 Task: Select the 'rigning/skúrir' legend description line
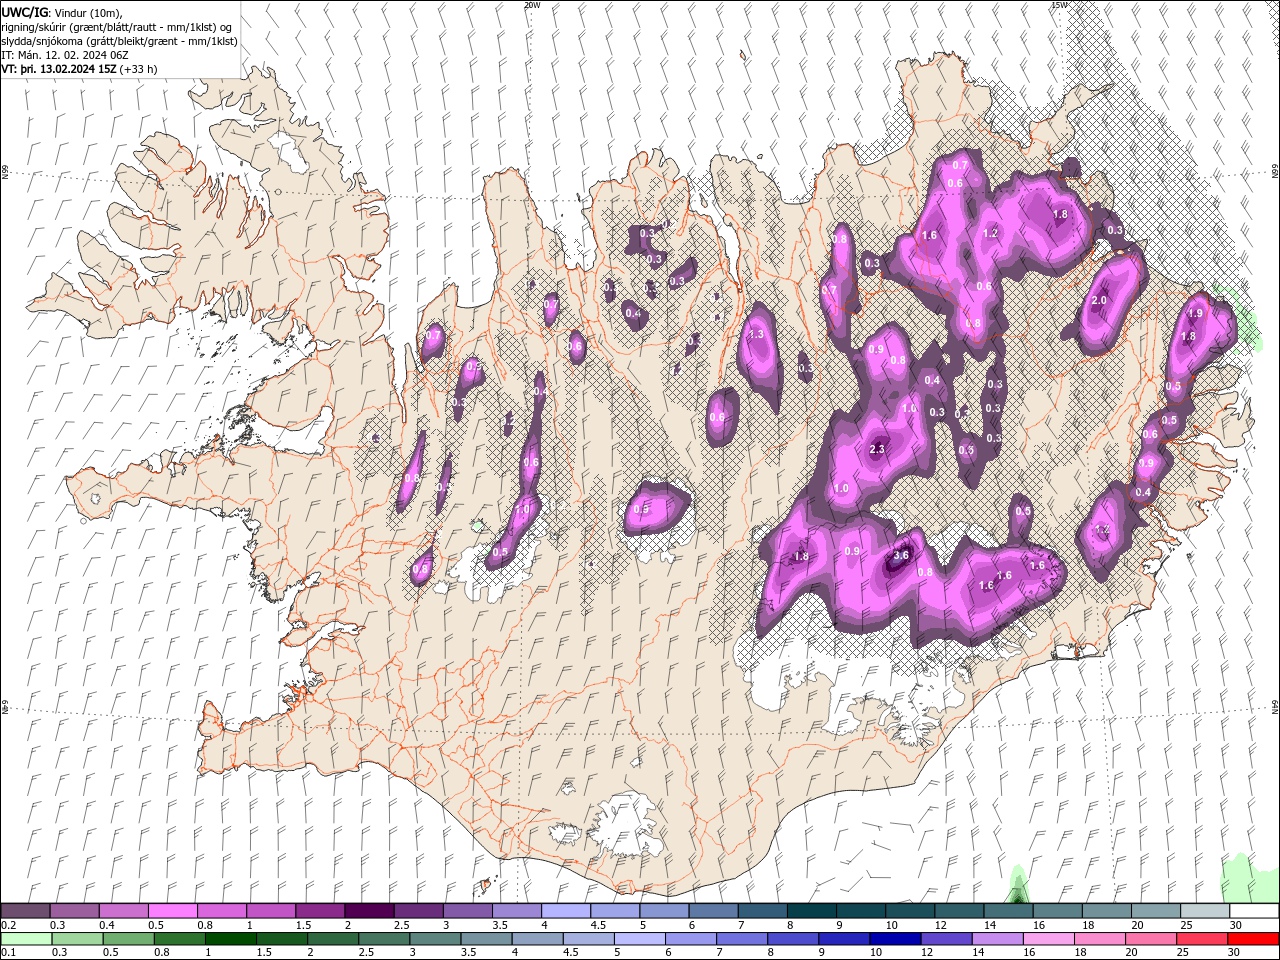click(x=117, y=27)
